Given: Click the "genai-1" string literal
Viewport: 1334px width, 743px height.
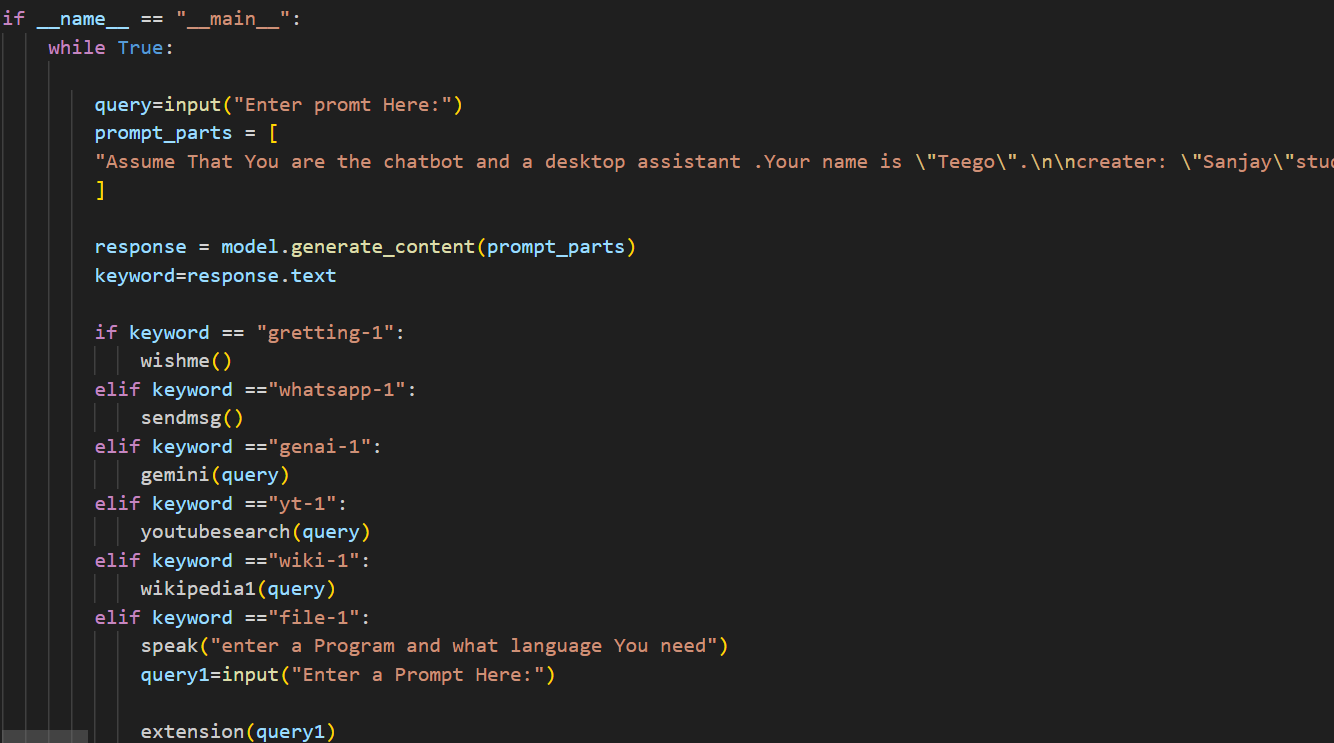Looking at the screenshot, I should (x=319, y=447).
